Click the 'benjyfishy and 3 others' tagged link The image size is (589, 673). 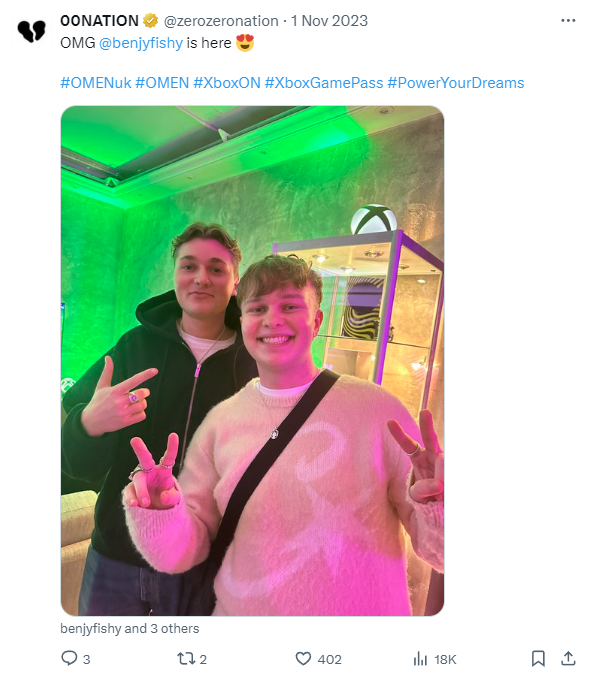(x=130, y=629)
